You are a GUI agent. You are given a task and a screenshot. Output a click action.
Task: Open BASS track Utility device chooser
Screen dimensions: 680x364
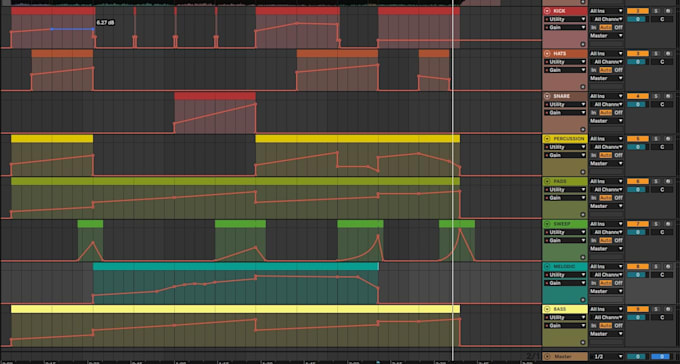(565, 317)
